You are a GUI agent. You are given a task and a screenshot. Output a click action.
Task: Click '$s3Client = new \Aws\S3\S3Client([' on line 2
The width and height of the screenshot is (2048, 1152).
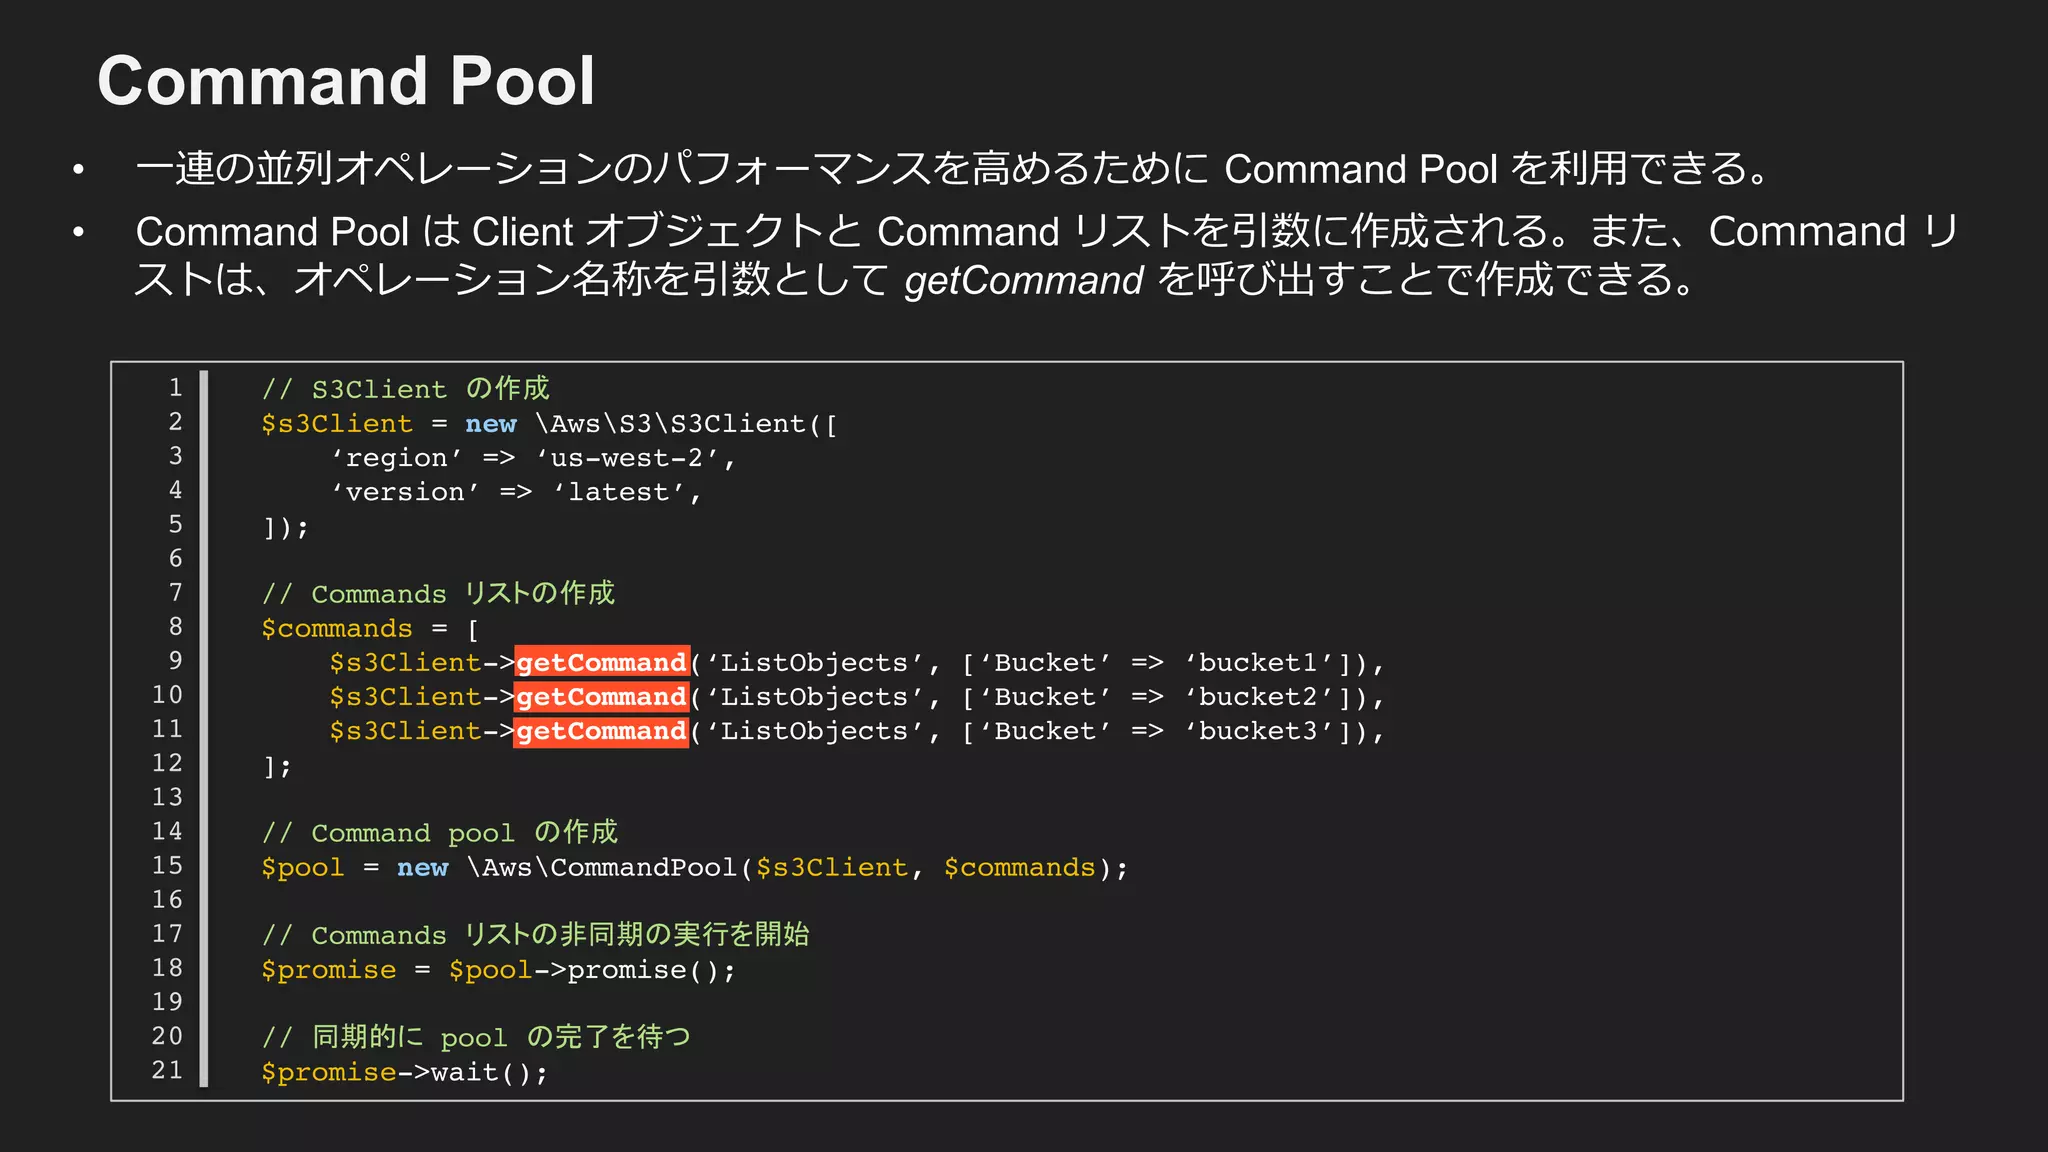pyautogui.click(x=549, y=424)
